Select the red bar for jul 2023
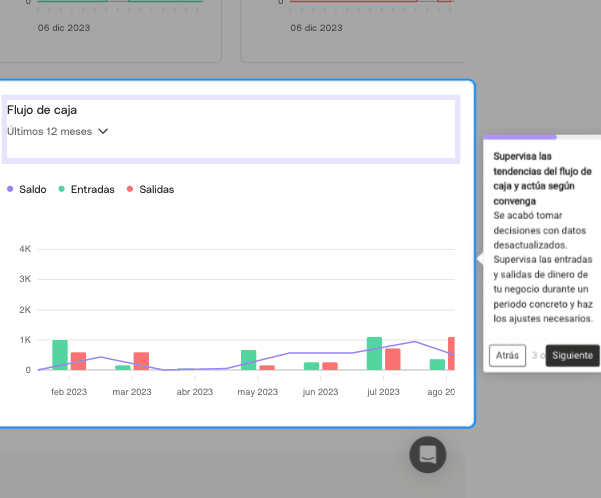The width and height of the screenshot is (601, 498). point(393,359)
